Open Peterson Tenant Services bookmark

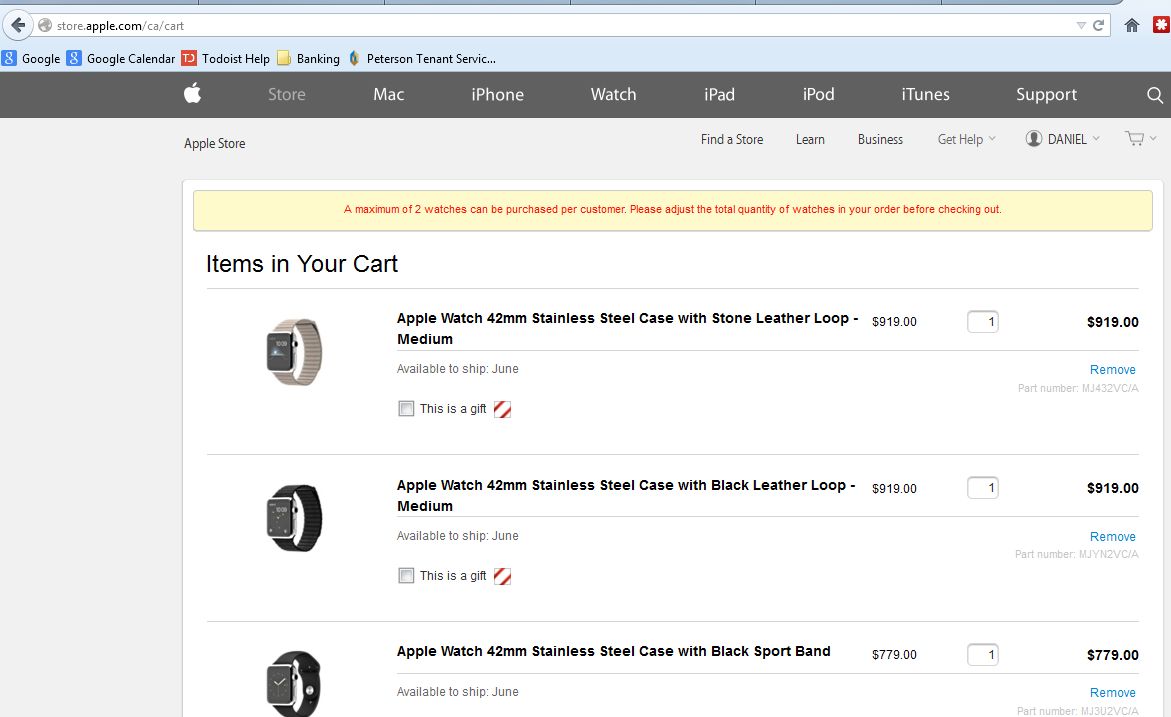[422, 58]
